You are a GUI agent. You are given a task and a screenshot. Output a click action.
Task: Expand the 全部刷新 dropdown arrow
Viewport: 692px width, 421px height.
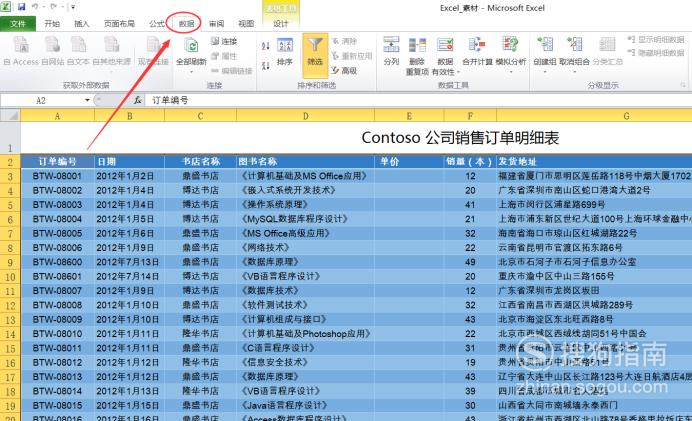click(x=191, y=71)
